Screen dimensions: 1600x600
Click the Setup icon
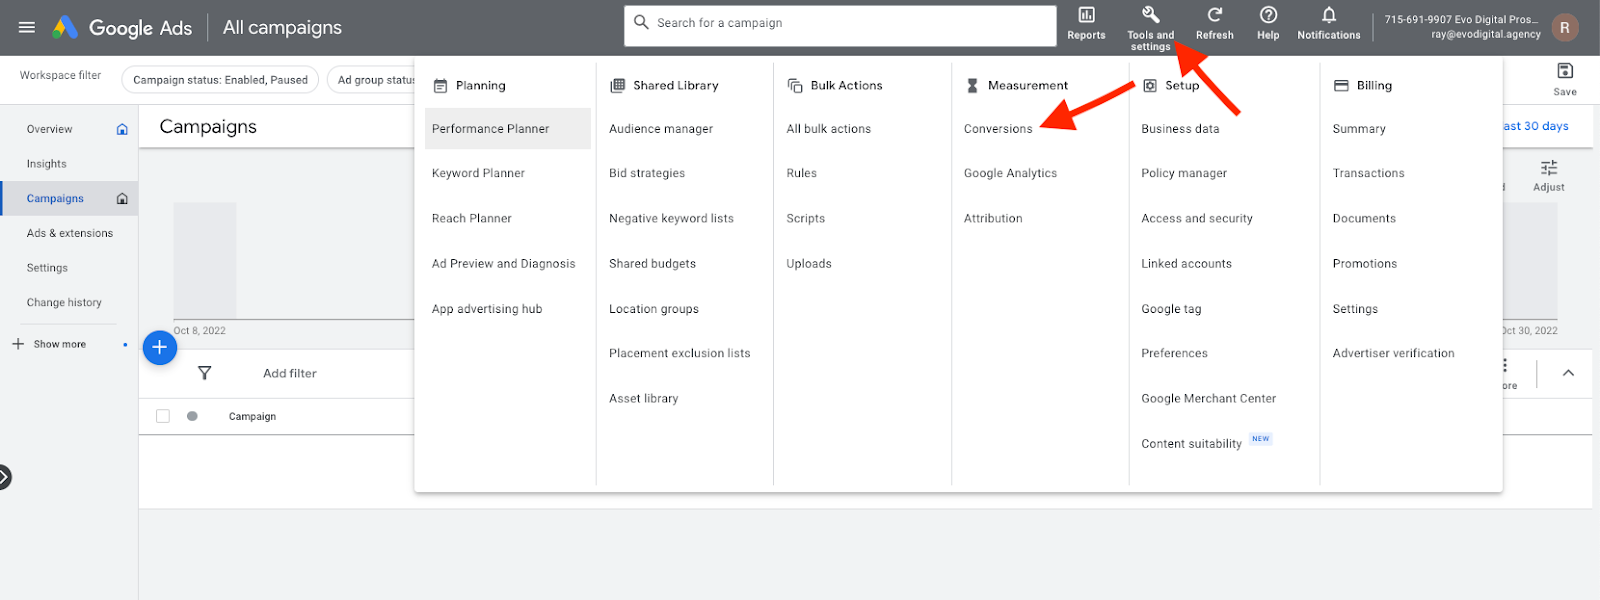[1150, 86]
